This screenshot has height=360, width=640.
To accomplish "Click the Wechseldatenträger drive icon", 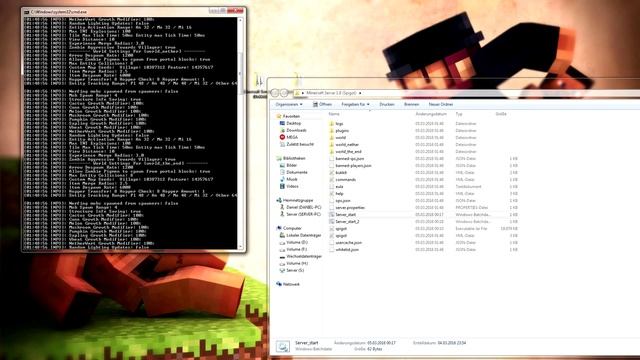I will click(282, 256).
